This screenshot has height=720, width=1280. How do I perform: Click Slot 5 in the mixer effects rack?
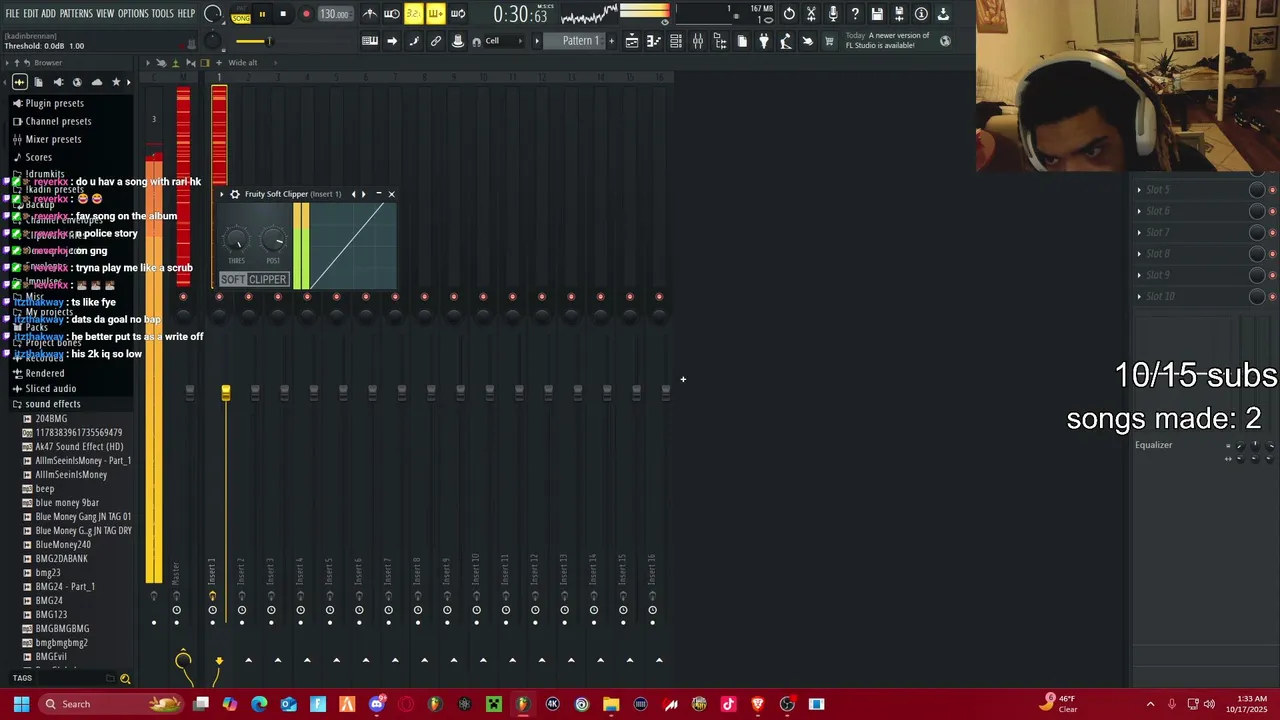pos(1195,190)
